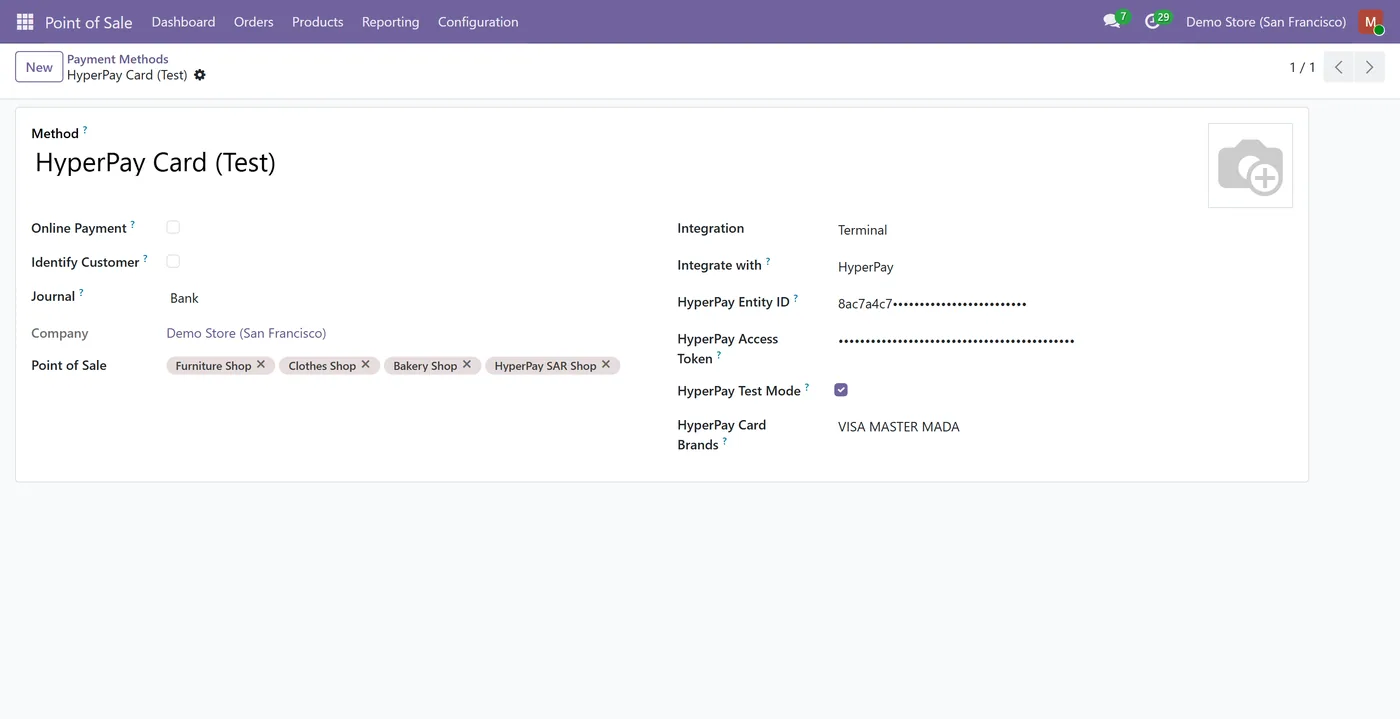The height and width of the screenshot is (719, 1400).
Task: Open the Bakery Shop tag
Action: point(425,366)
